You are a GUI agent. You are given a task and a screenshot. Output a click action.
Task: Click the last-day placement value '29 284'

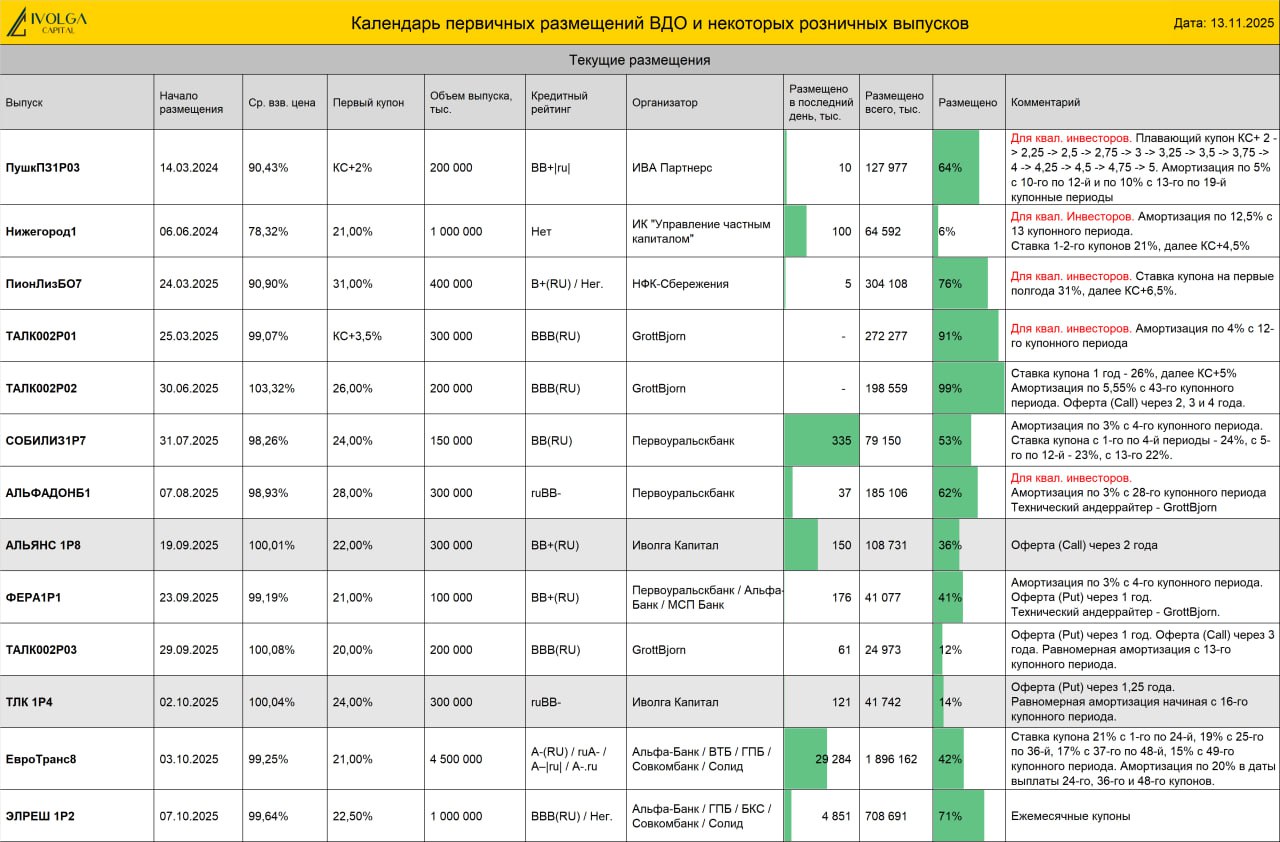(833, 759)
